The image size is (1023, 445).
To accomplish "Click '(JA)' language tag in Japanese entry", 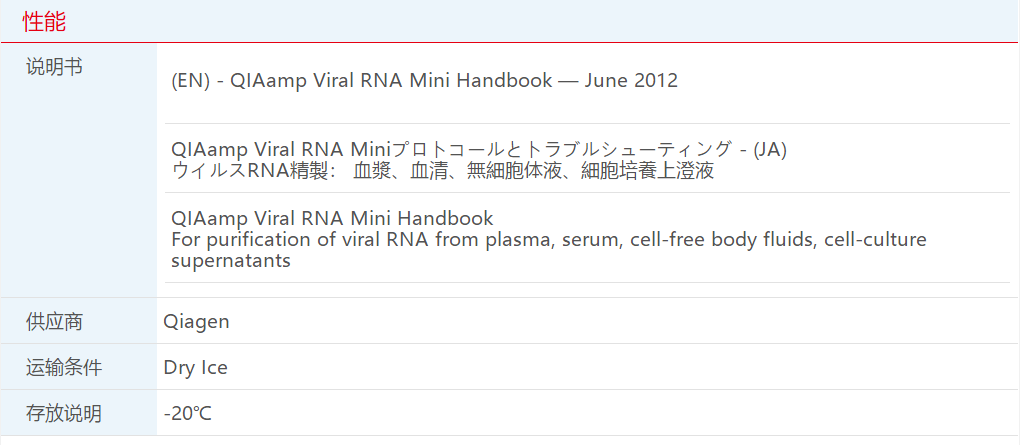I will point(769,150).
